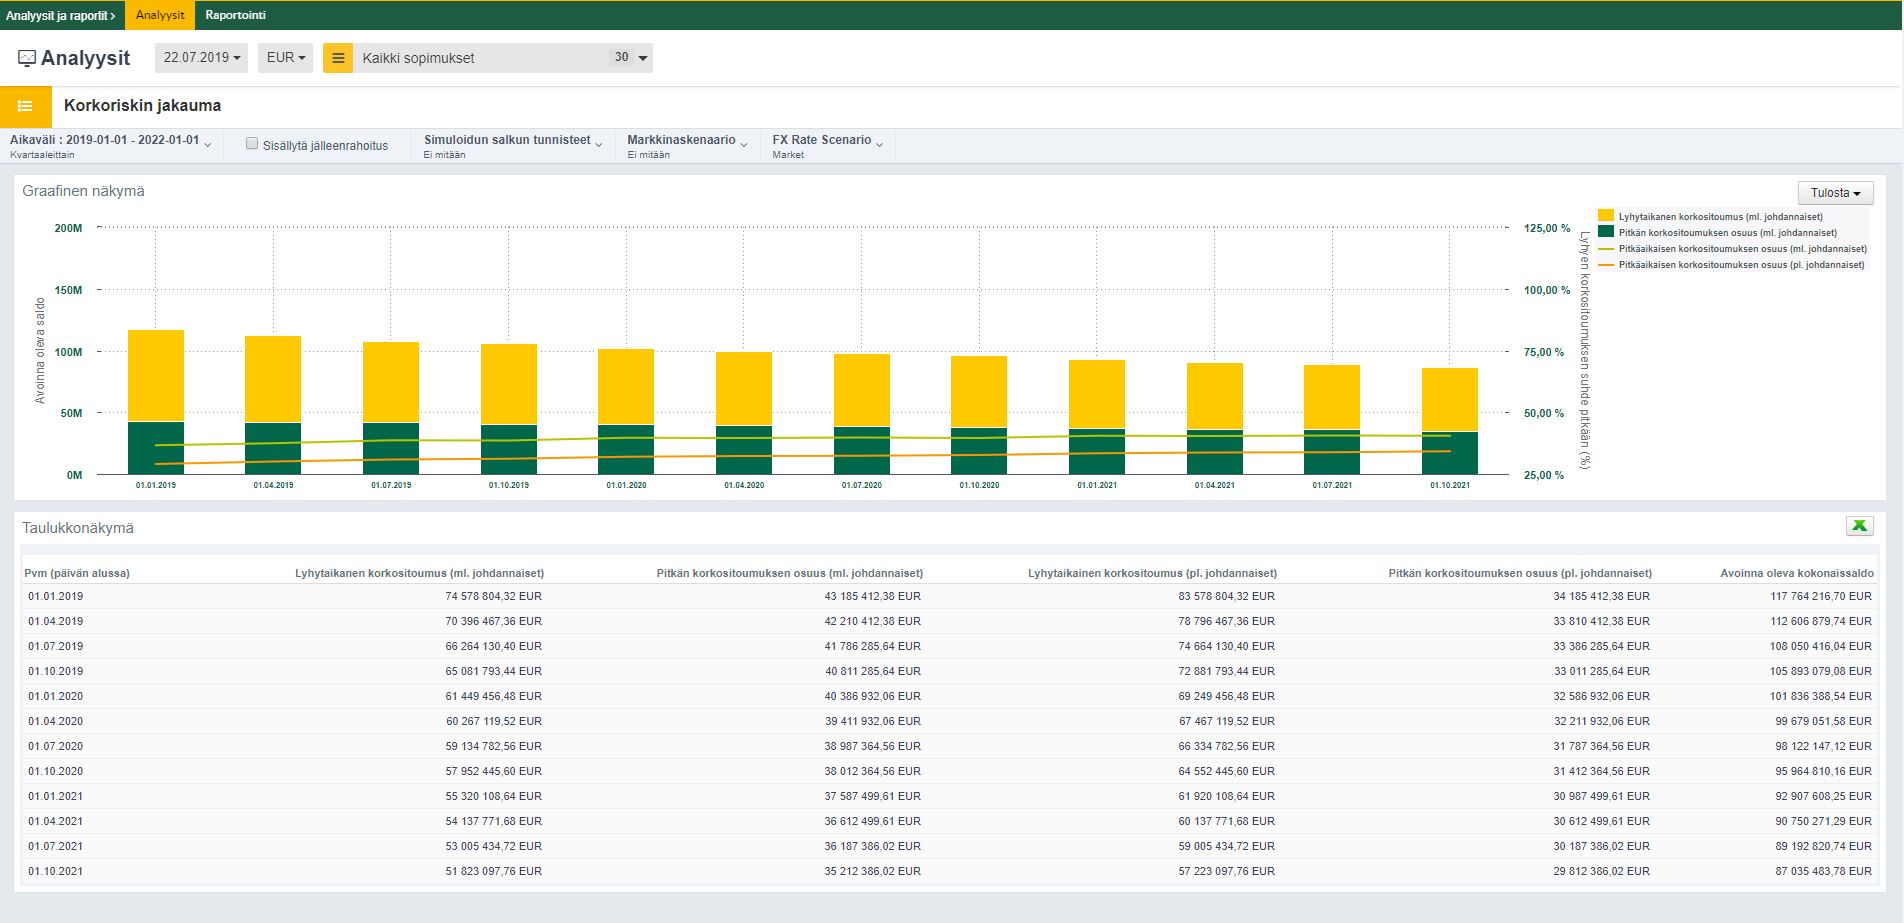Toggle the yellow Lyhytaikanen korkositoumus legend series

click(1720, 216)
